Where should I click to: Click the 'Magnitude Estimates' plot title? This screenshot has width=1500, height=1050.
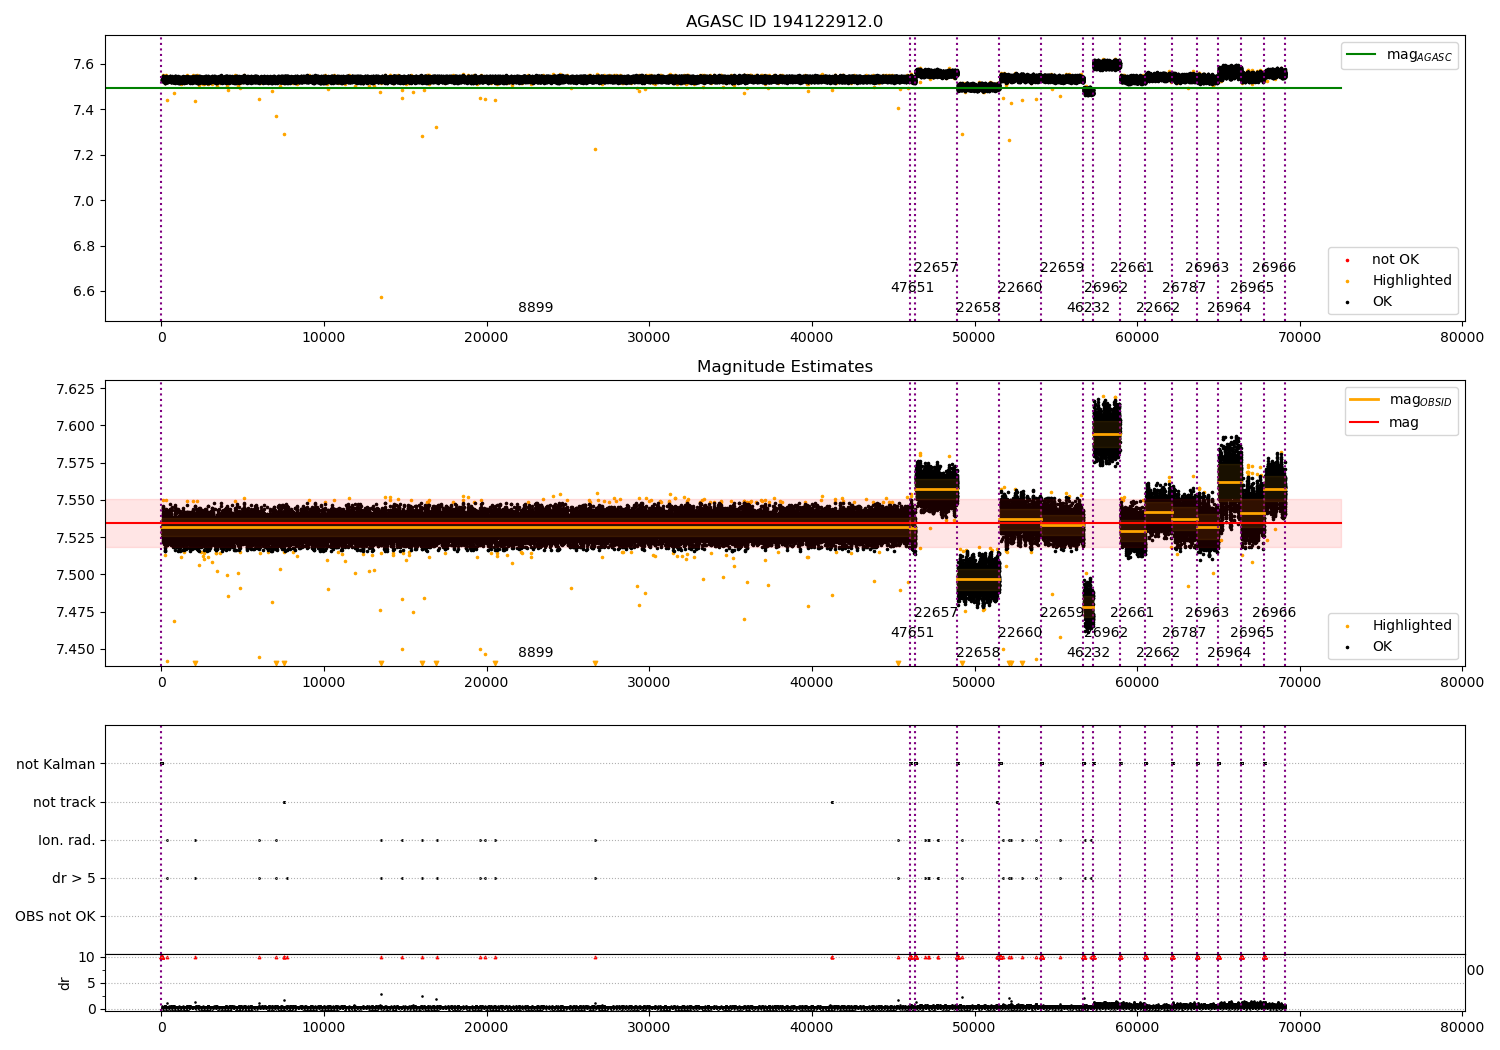tap(784, 367)
